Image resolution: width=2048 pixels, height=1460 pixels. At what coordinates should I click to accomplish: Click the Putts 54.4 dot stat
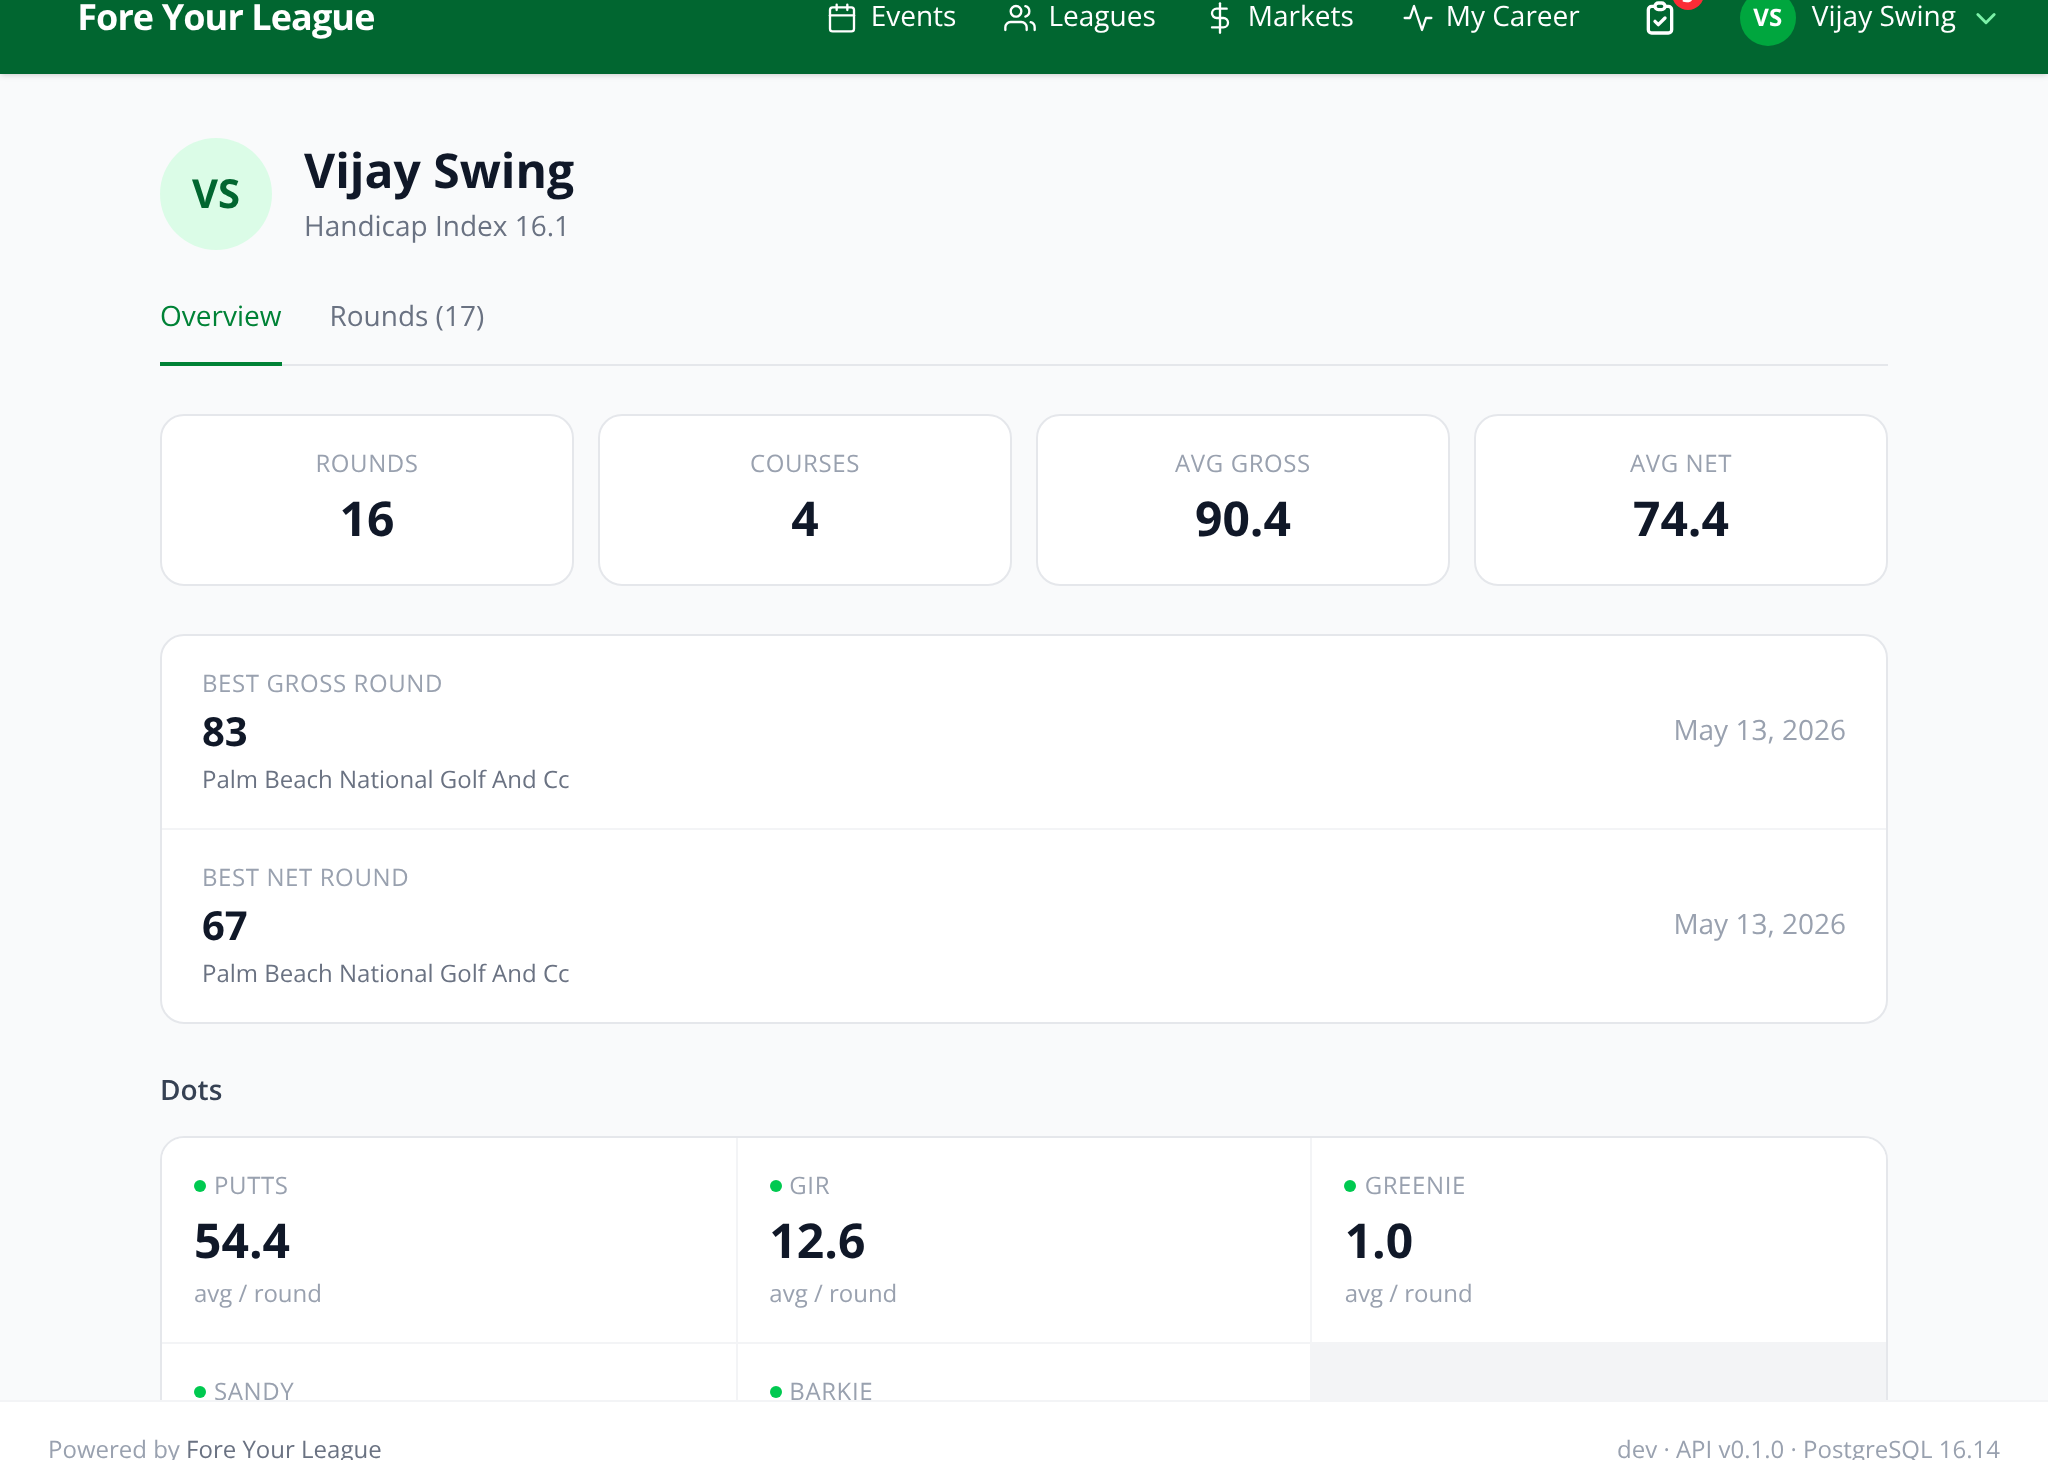point(449,1240)
